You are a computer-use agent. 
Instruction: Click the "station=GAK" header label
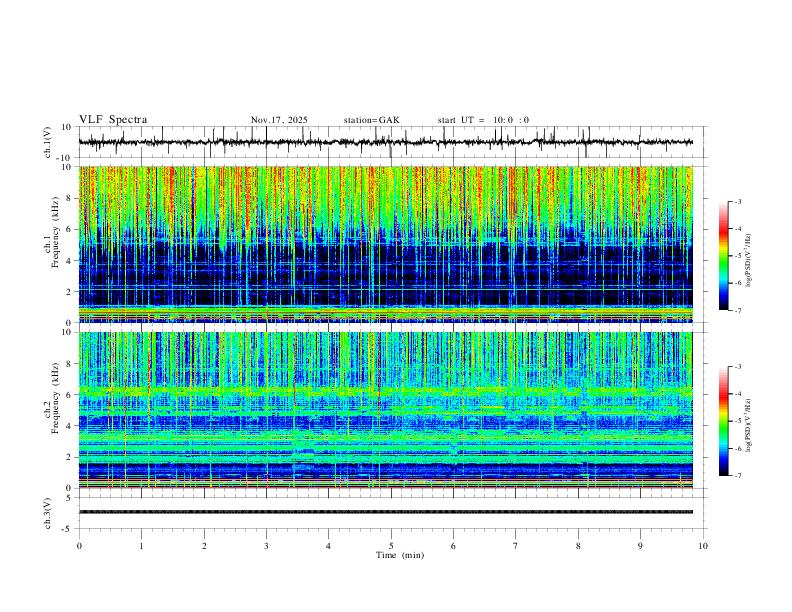(x=372, y=120)
